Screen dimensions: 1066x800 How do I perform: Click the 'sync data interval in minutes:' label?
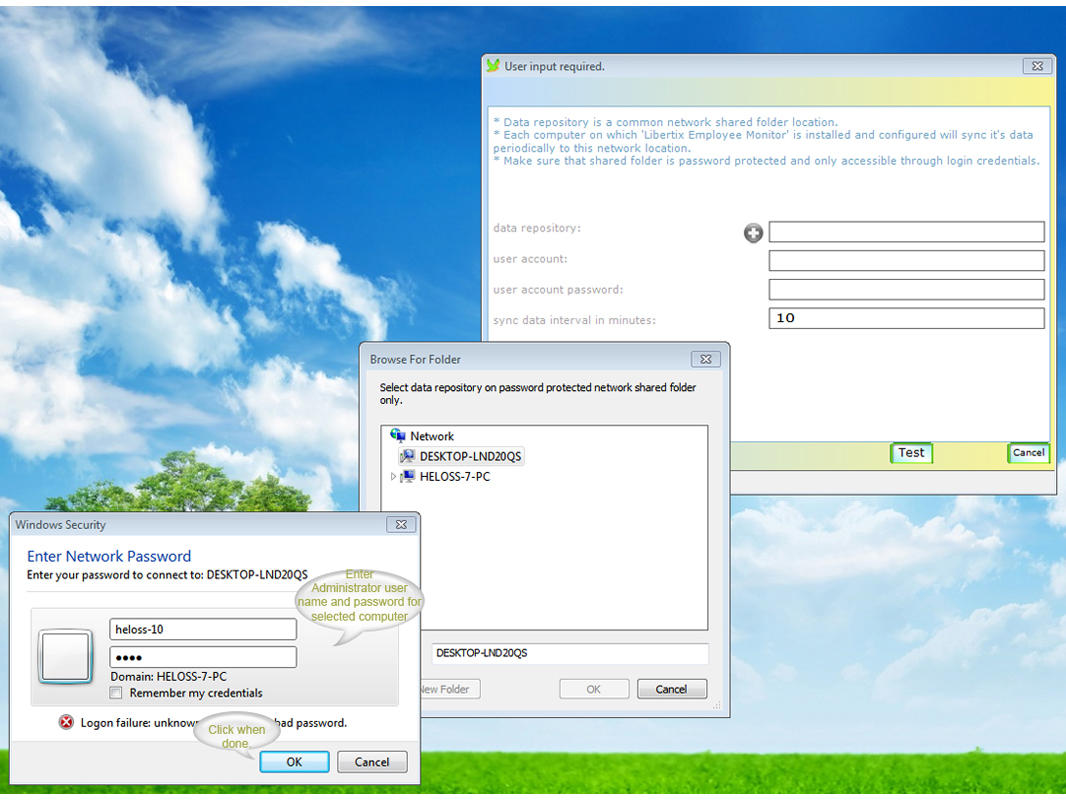[574, 320]
